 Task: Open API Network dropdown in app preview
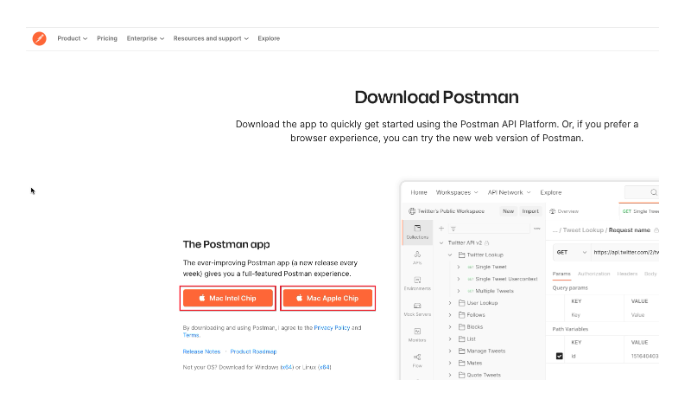click(x=509, y=193)
